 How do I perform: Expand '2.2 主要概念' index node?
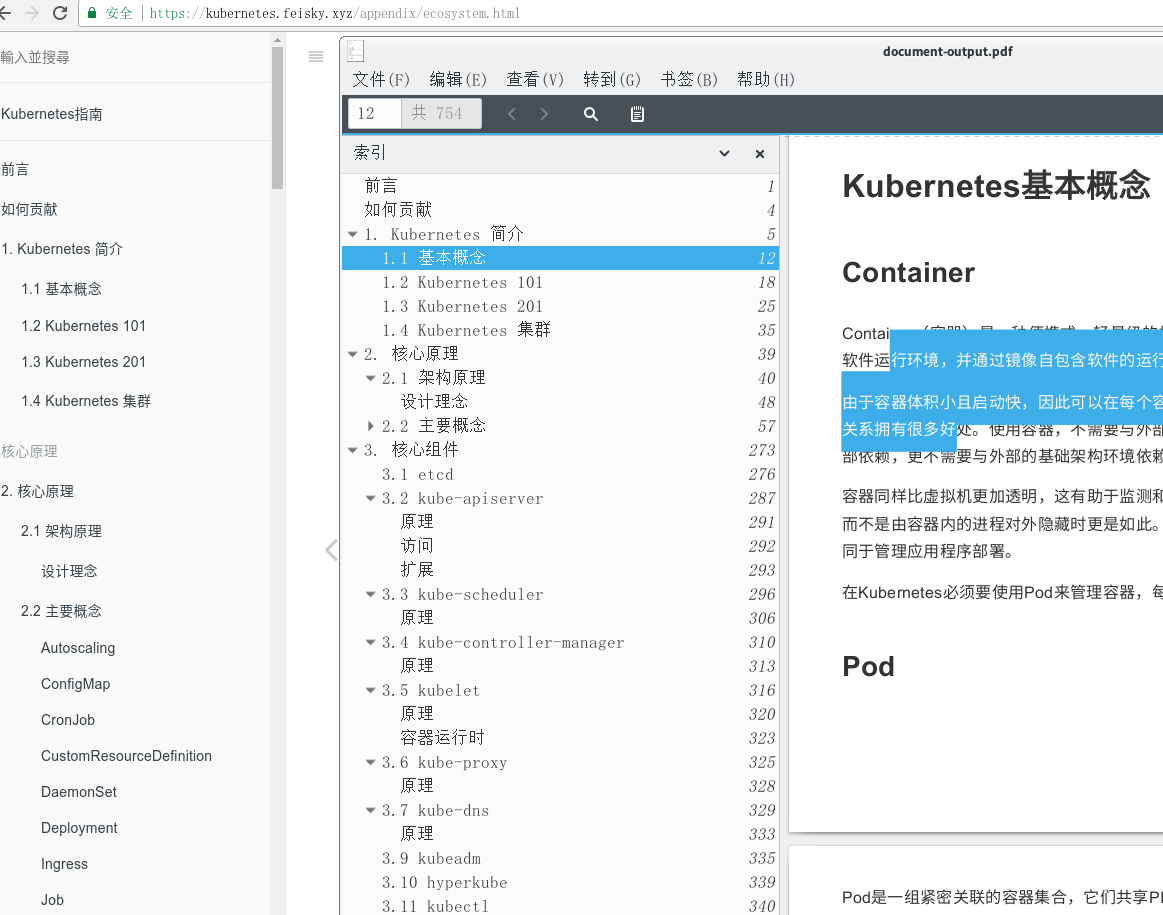(x=370, y=426)
